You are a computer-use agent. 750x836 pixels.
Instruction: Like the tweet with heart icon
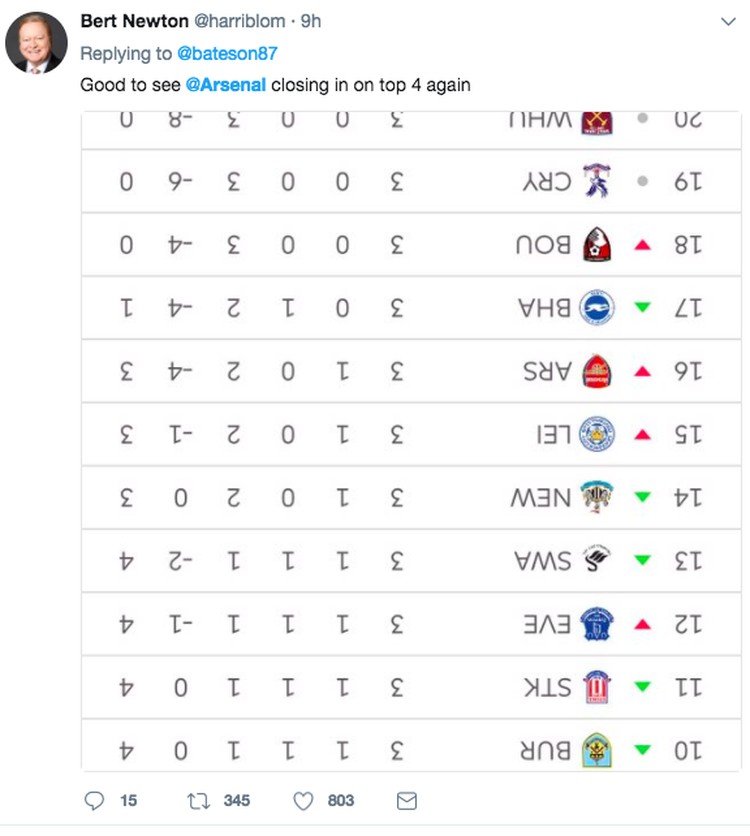point(303,801)
